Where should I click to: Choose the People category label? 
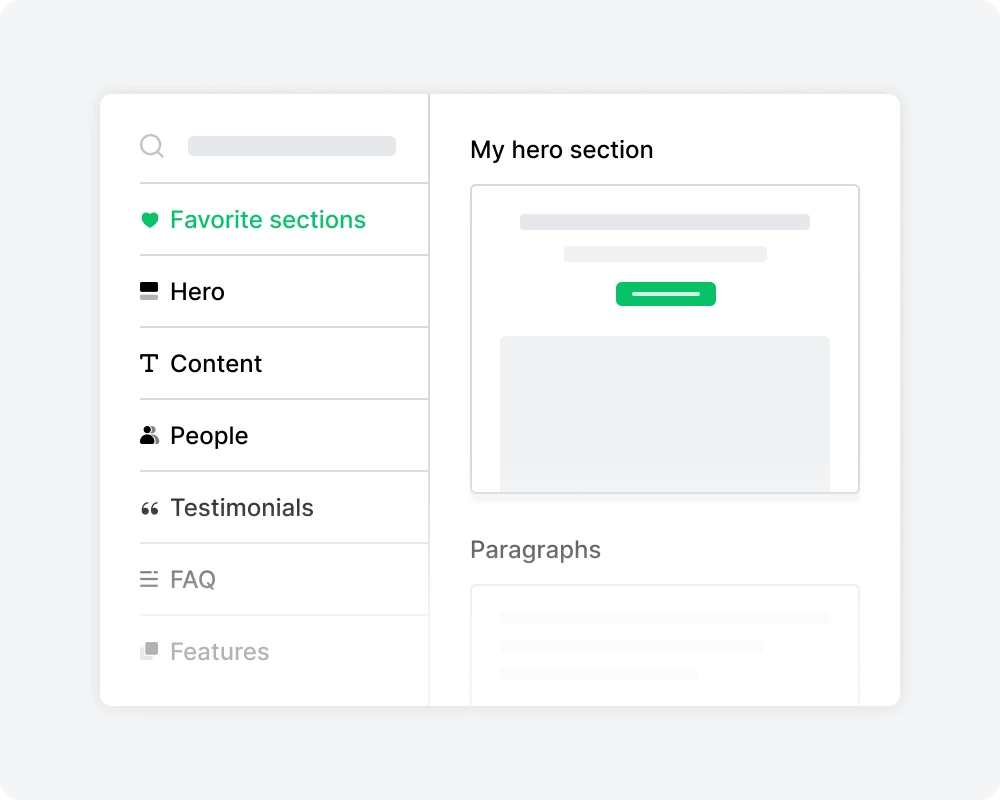coord(209,436)
